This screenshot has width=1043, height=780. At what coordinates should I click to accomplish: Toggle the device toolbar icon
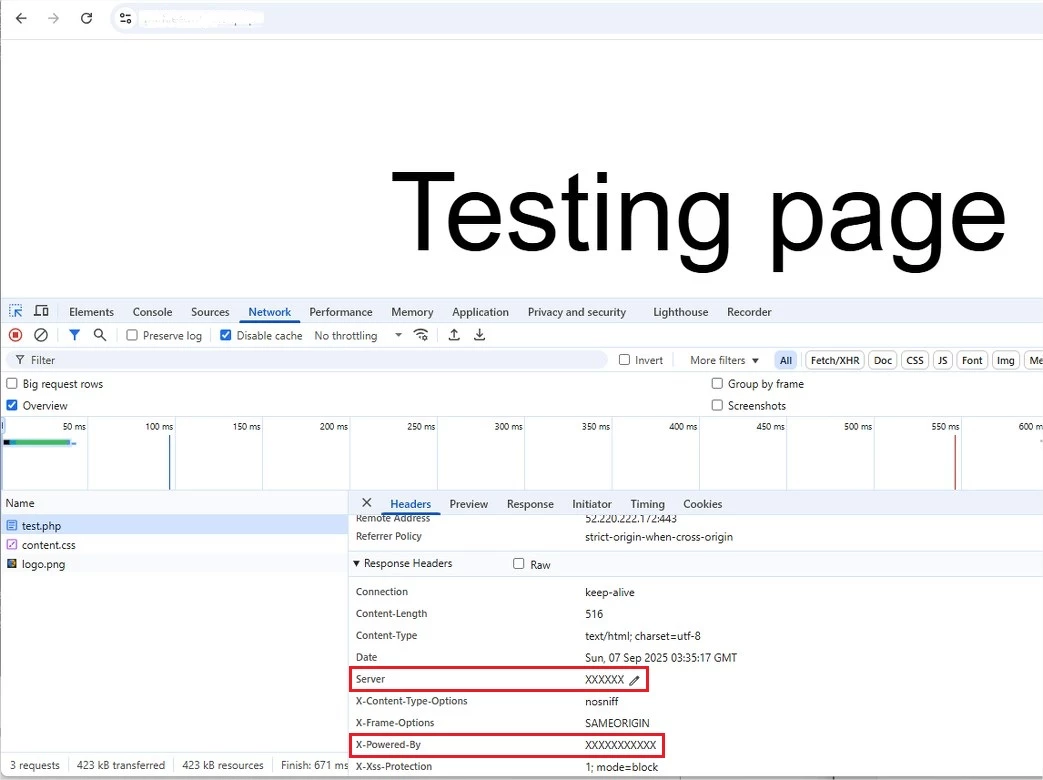[x=41, y=311]
